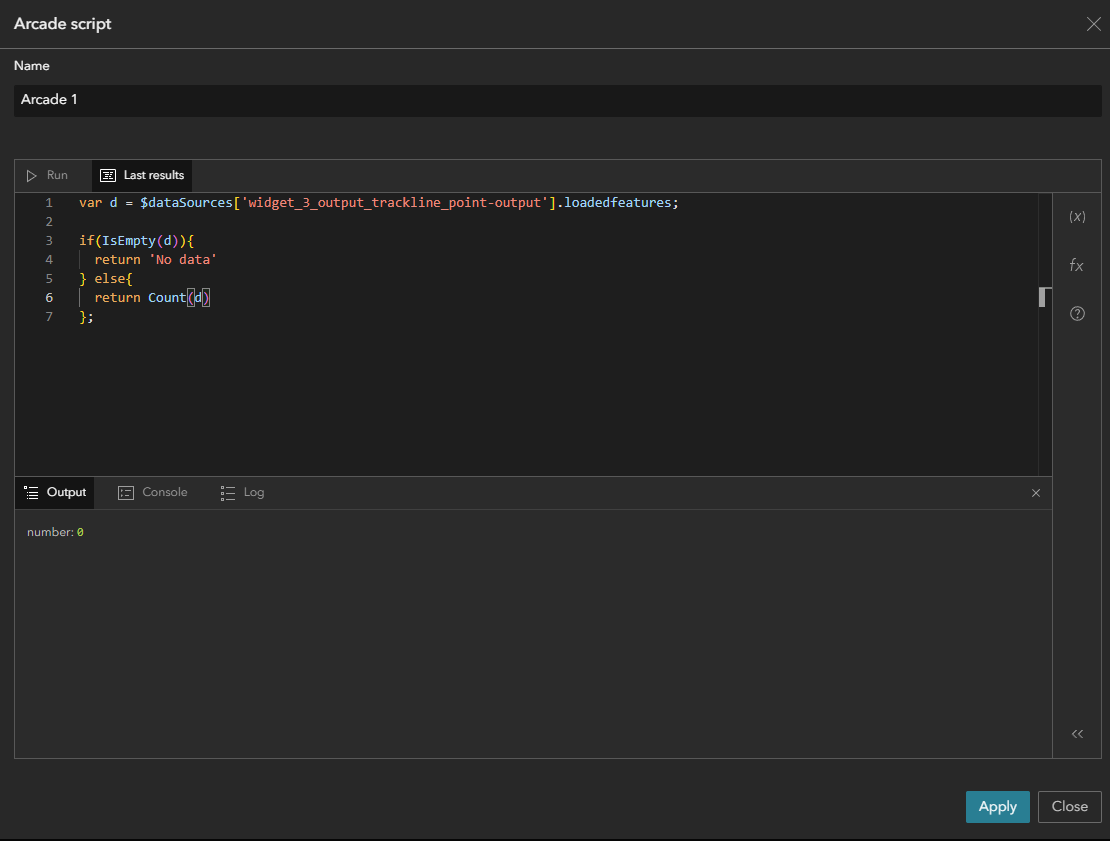Click the output number result value
The image size is (1110, 841).
pos(80,532)
